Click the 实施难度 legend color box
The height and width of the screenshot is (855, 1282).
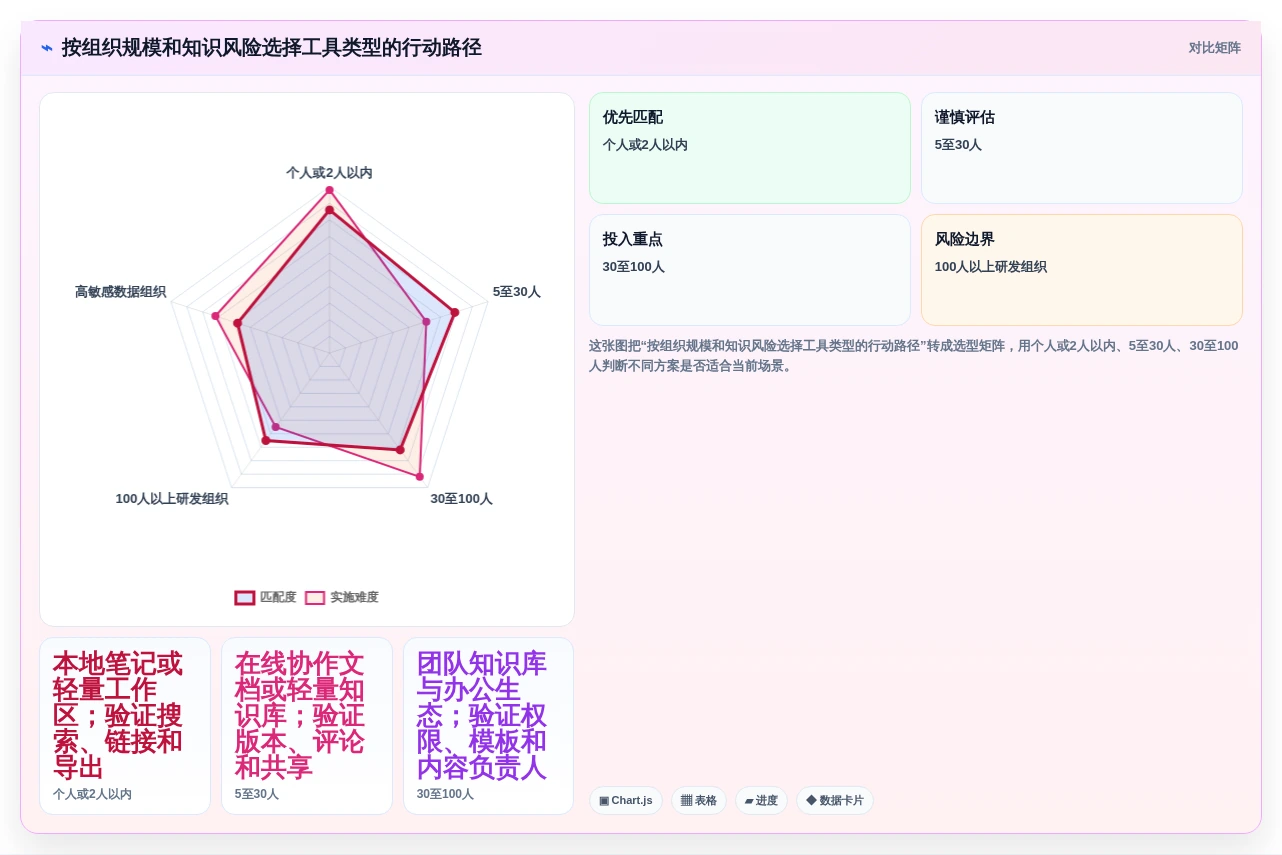coord(315,597)
